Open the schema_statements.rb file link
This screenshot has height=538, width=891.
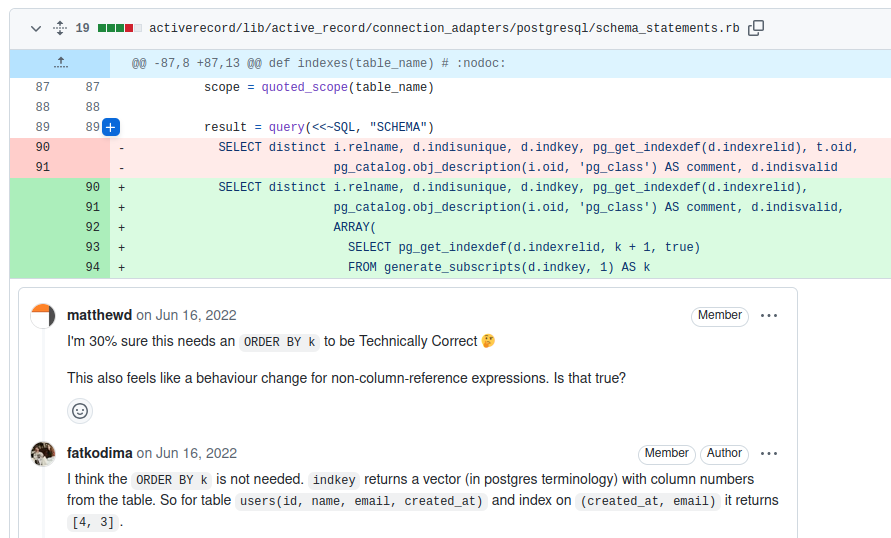click(x=444, y=28)
